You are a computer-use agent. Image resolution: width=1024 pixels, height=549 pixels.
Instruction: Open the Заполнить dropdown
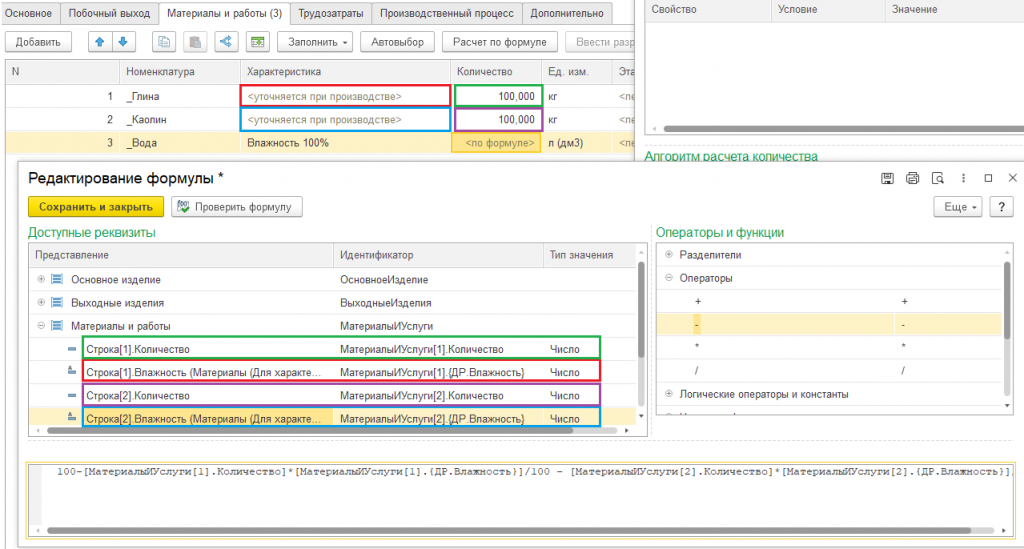pos(315,42)
